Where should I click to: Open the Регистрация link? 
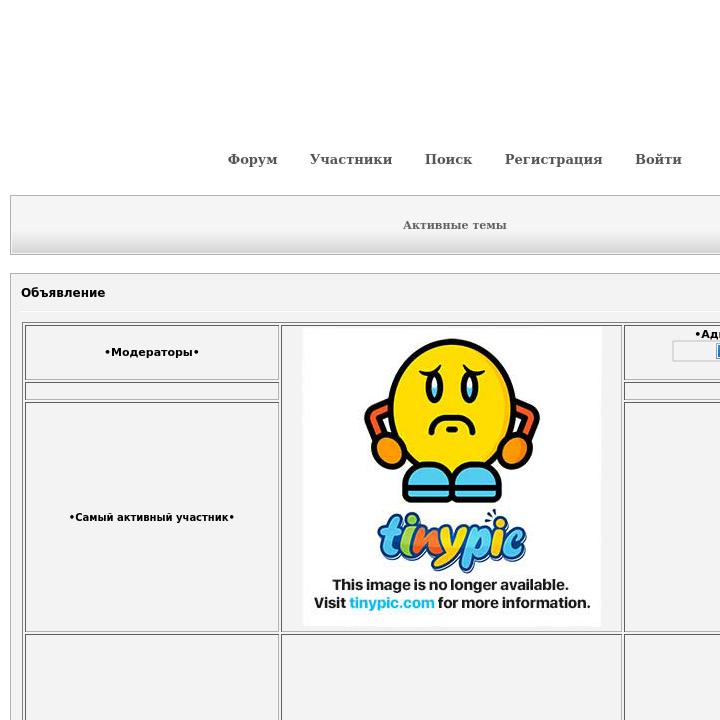(x=553, y=159)
